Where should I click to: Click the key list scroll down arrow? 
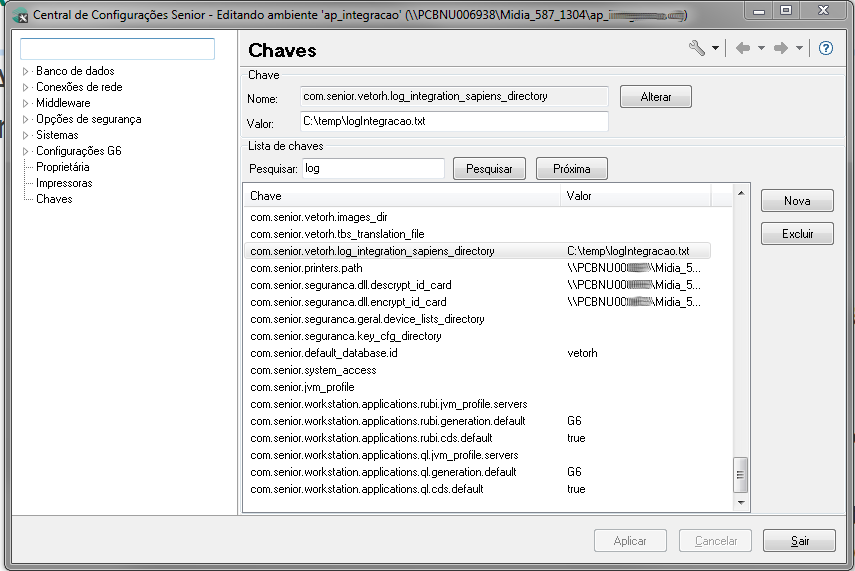tap(740, 503)
